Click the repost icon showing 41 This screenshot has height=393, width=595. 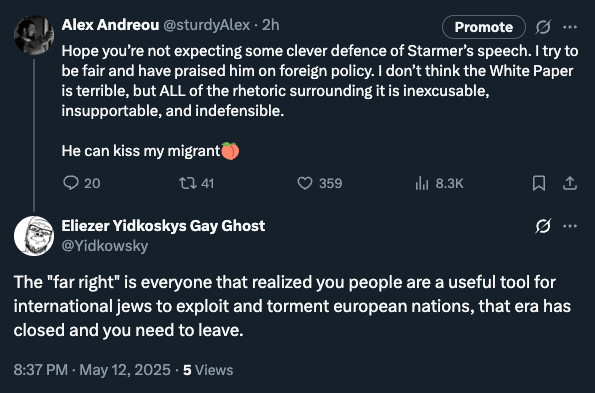click(x=188, y=183)
